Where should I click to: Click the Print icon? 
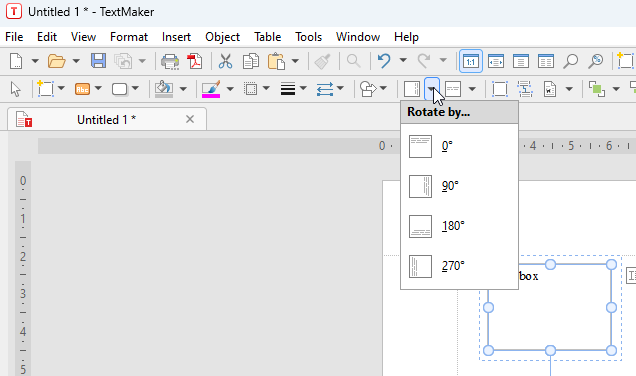[x=170, y=61]
